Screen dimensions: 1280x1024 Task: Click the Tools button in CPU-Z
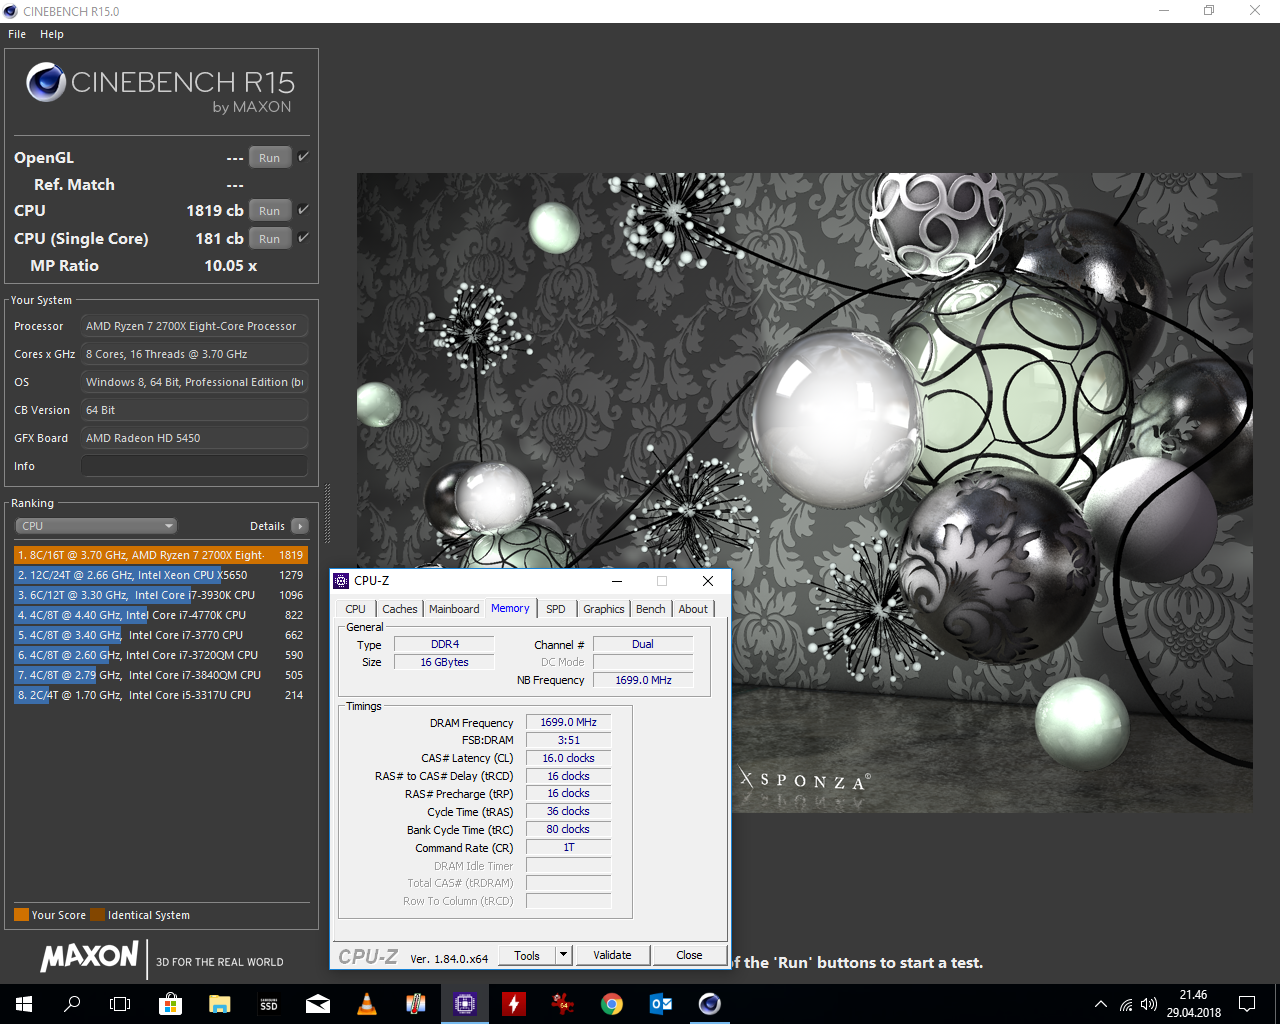[x=527, y=955]
